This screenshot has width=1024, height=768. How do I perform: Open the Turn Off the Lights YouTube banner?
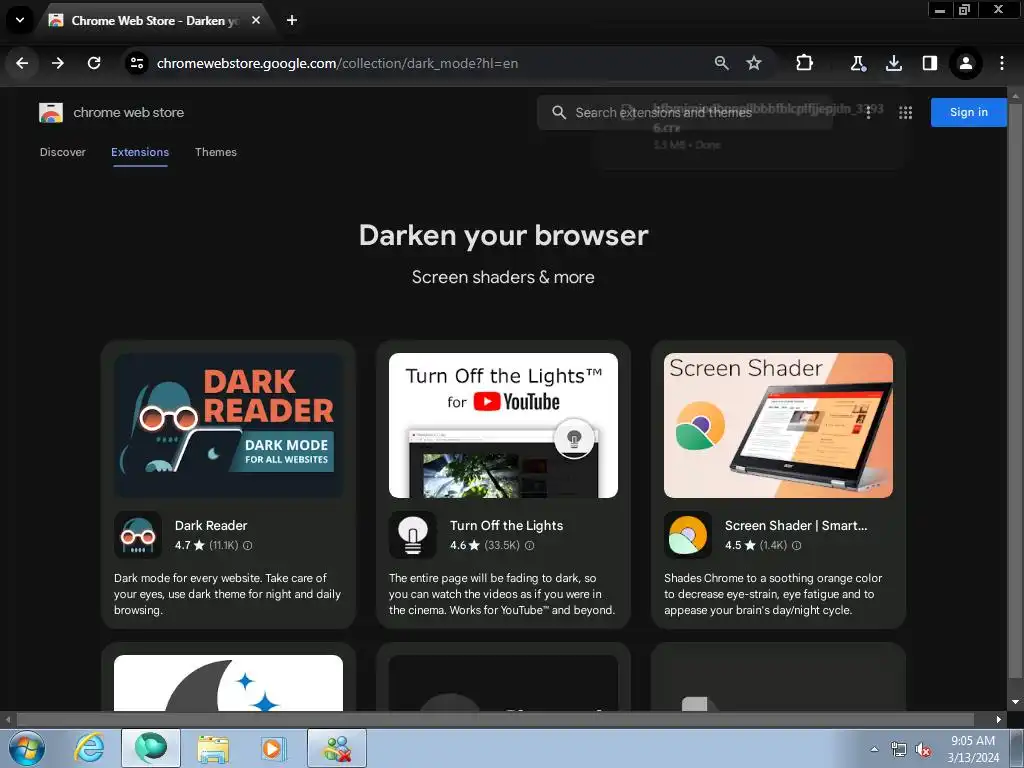[x=504, y=426]
